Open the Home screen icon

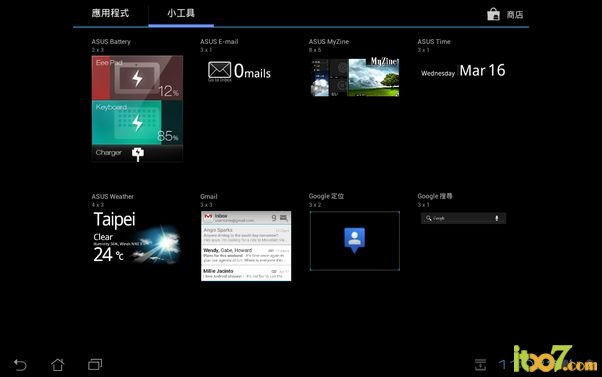(58, 364)
